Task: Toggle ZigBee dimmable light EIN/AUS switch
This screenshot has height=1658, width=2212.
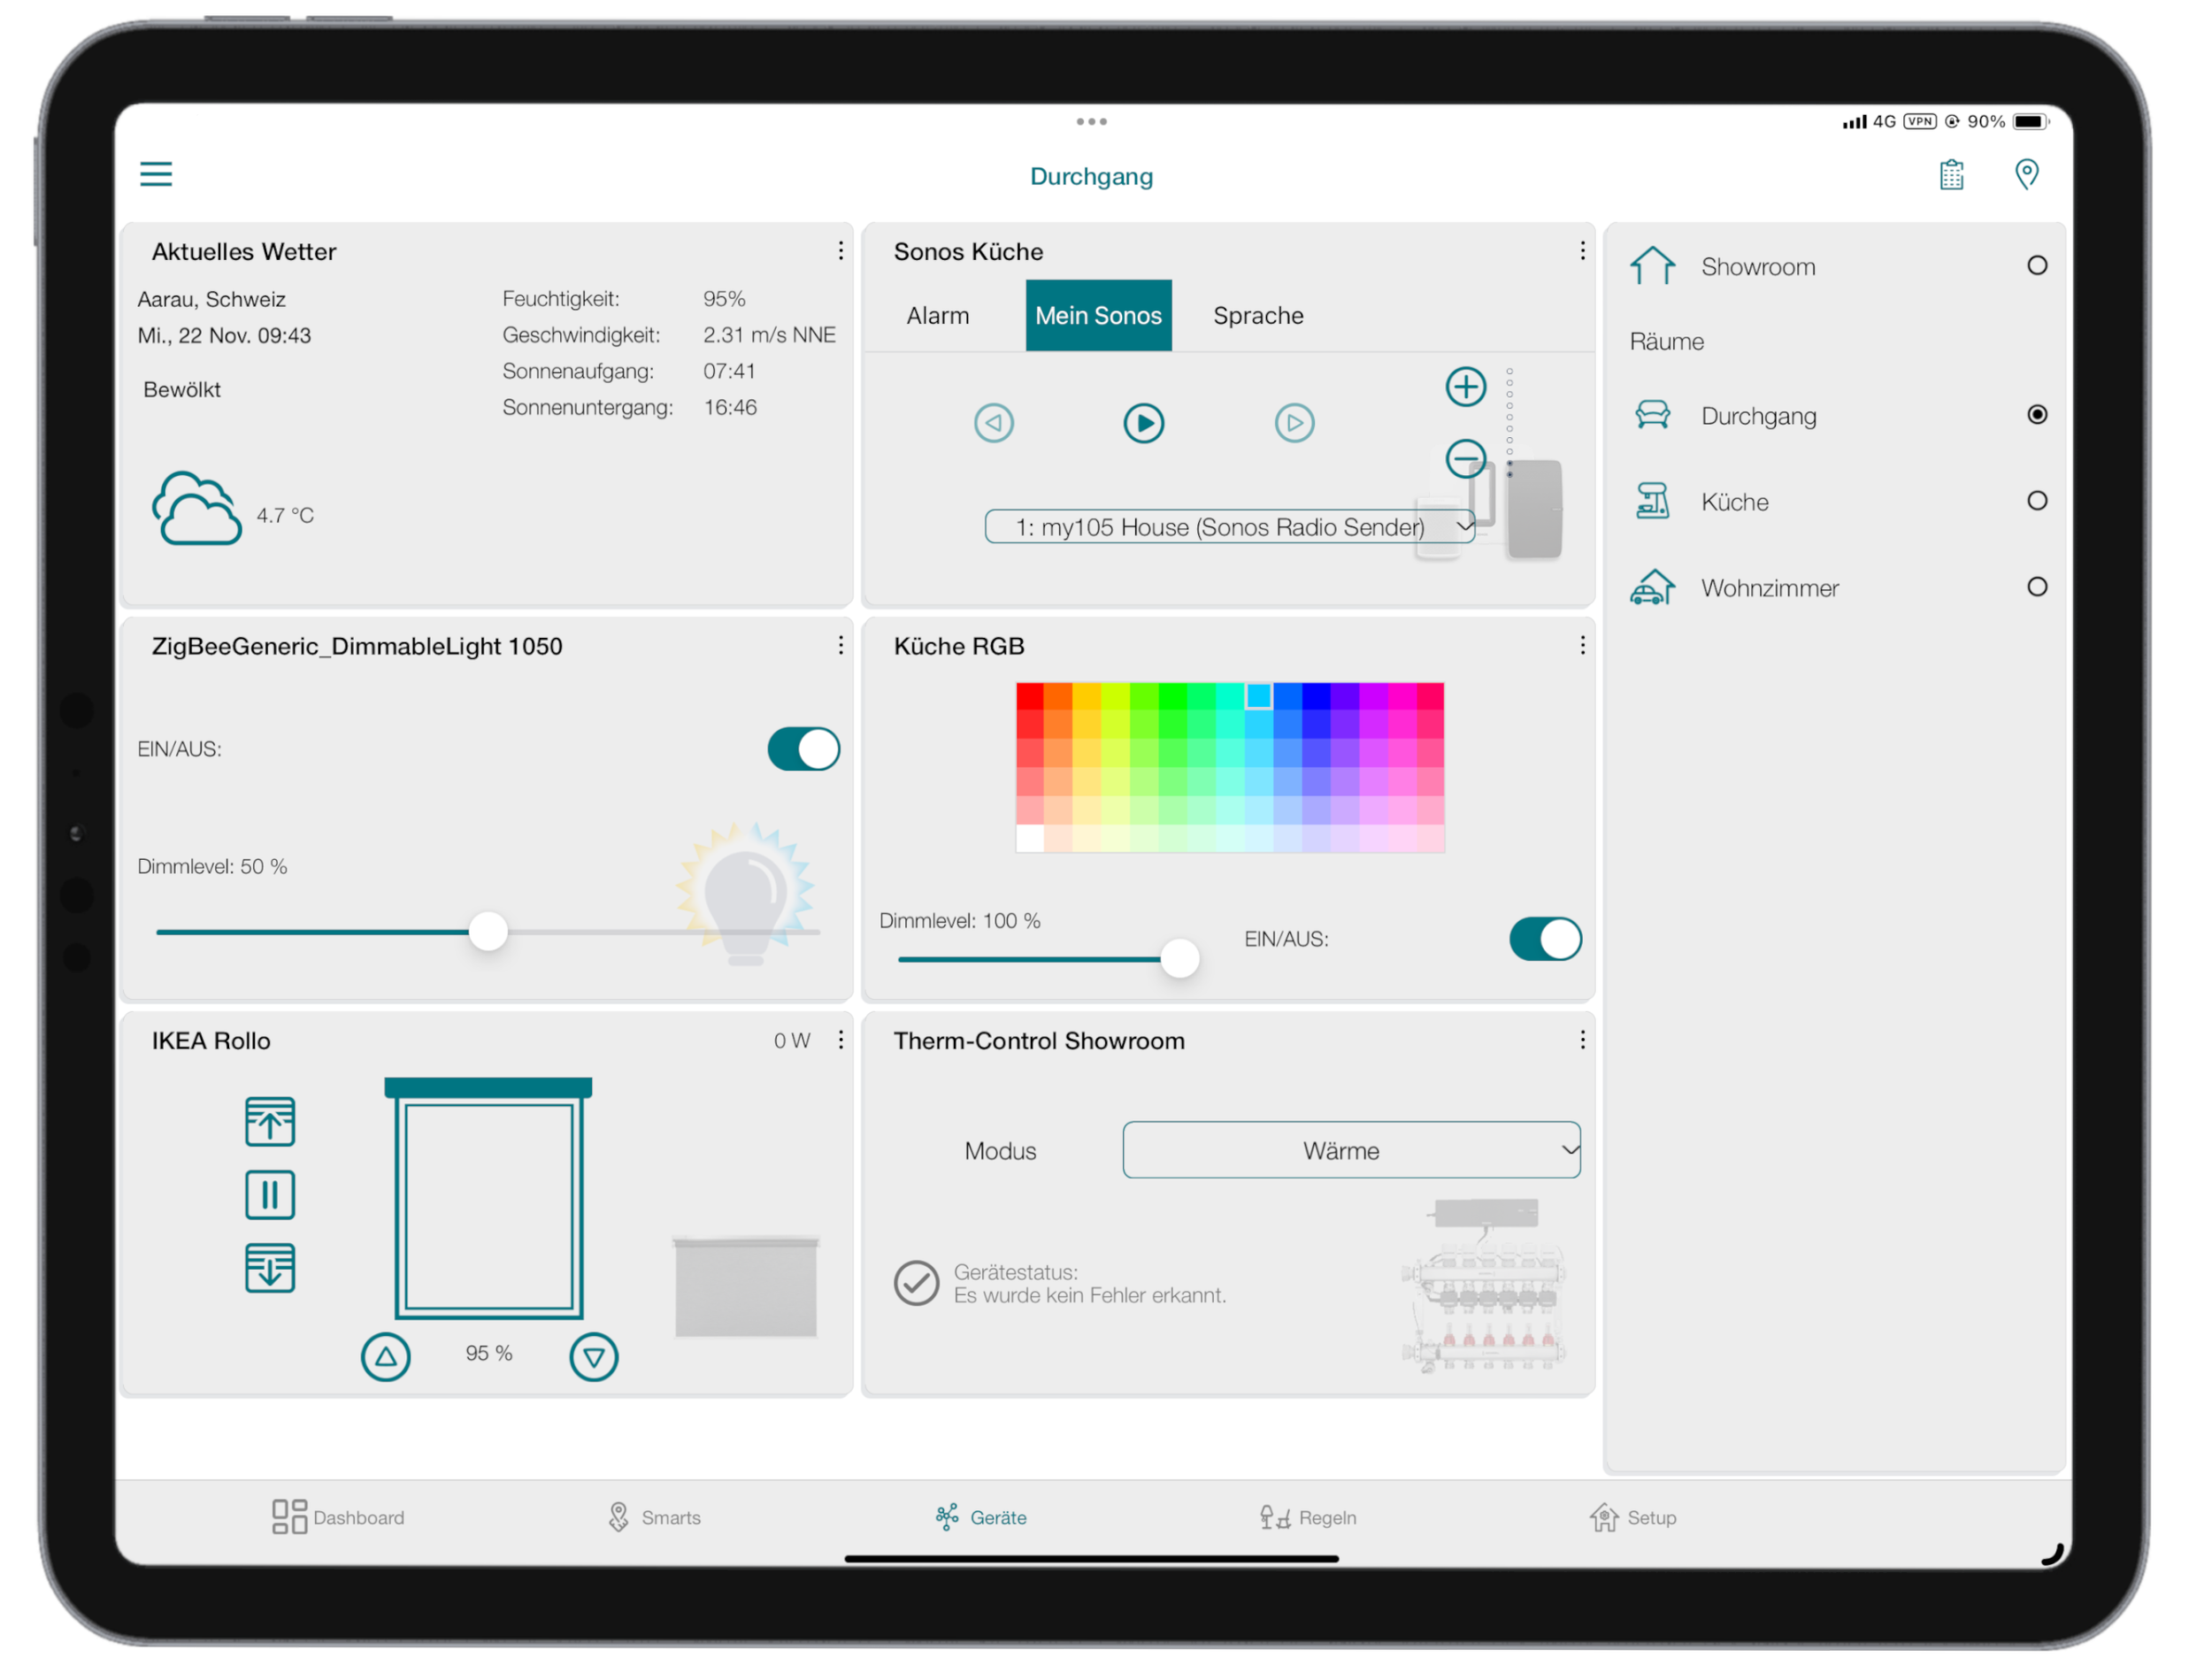Action: (x=803, y=749)
